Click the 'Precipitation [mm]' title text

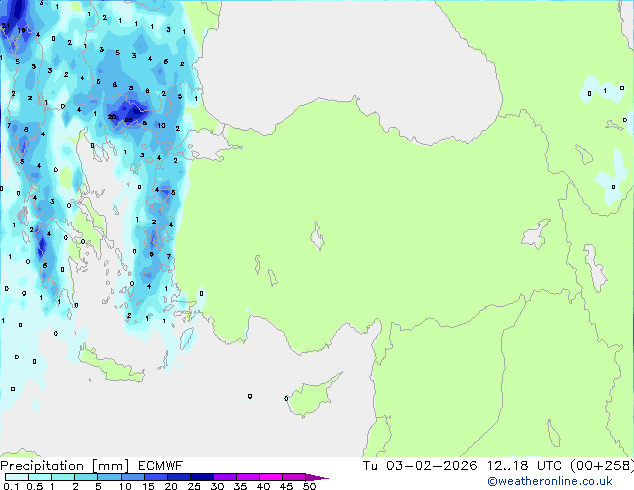coord(64,466)
